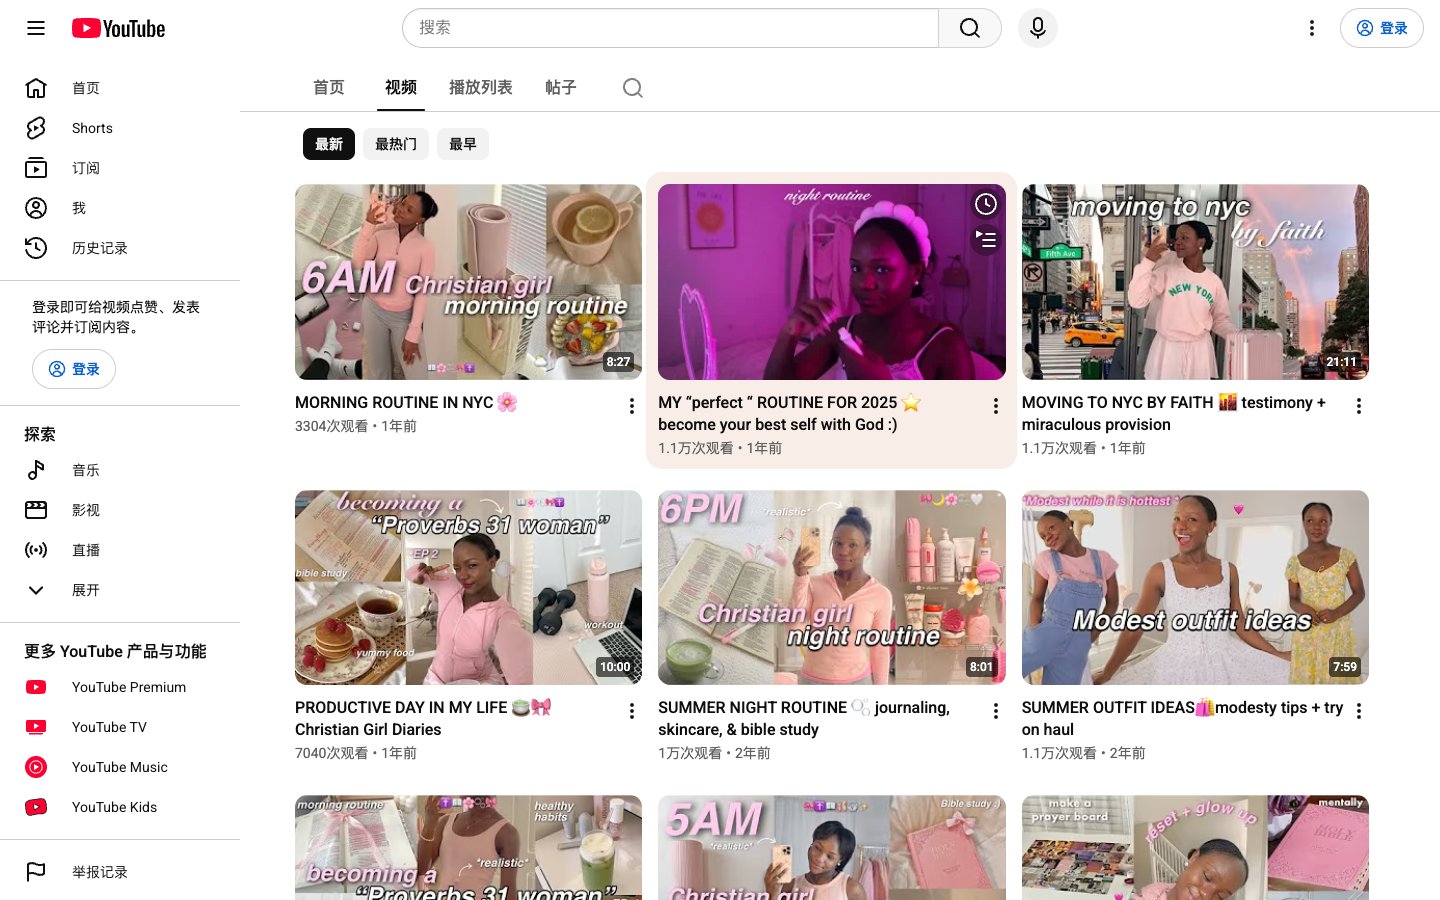The width and height of the screenshot is (1440, 900).
Task: Start voice search with microphone icon
Action: (x=1038, y=28)
